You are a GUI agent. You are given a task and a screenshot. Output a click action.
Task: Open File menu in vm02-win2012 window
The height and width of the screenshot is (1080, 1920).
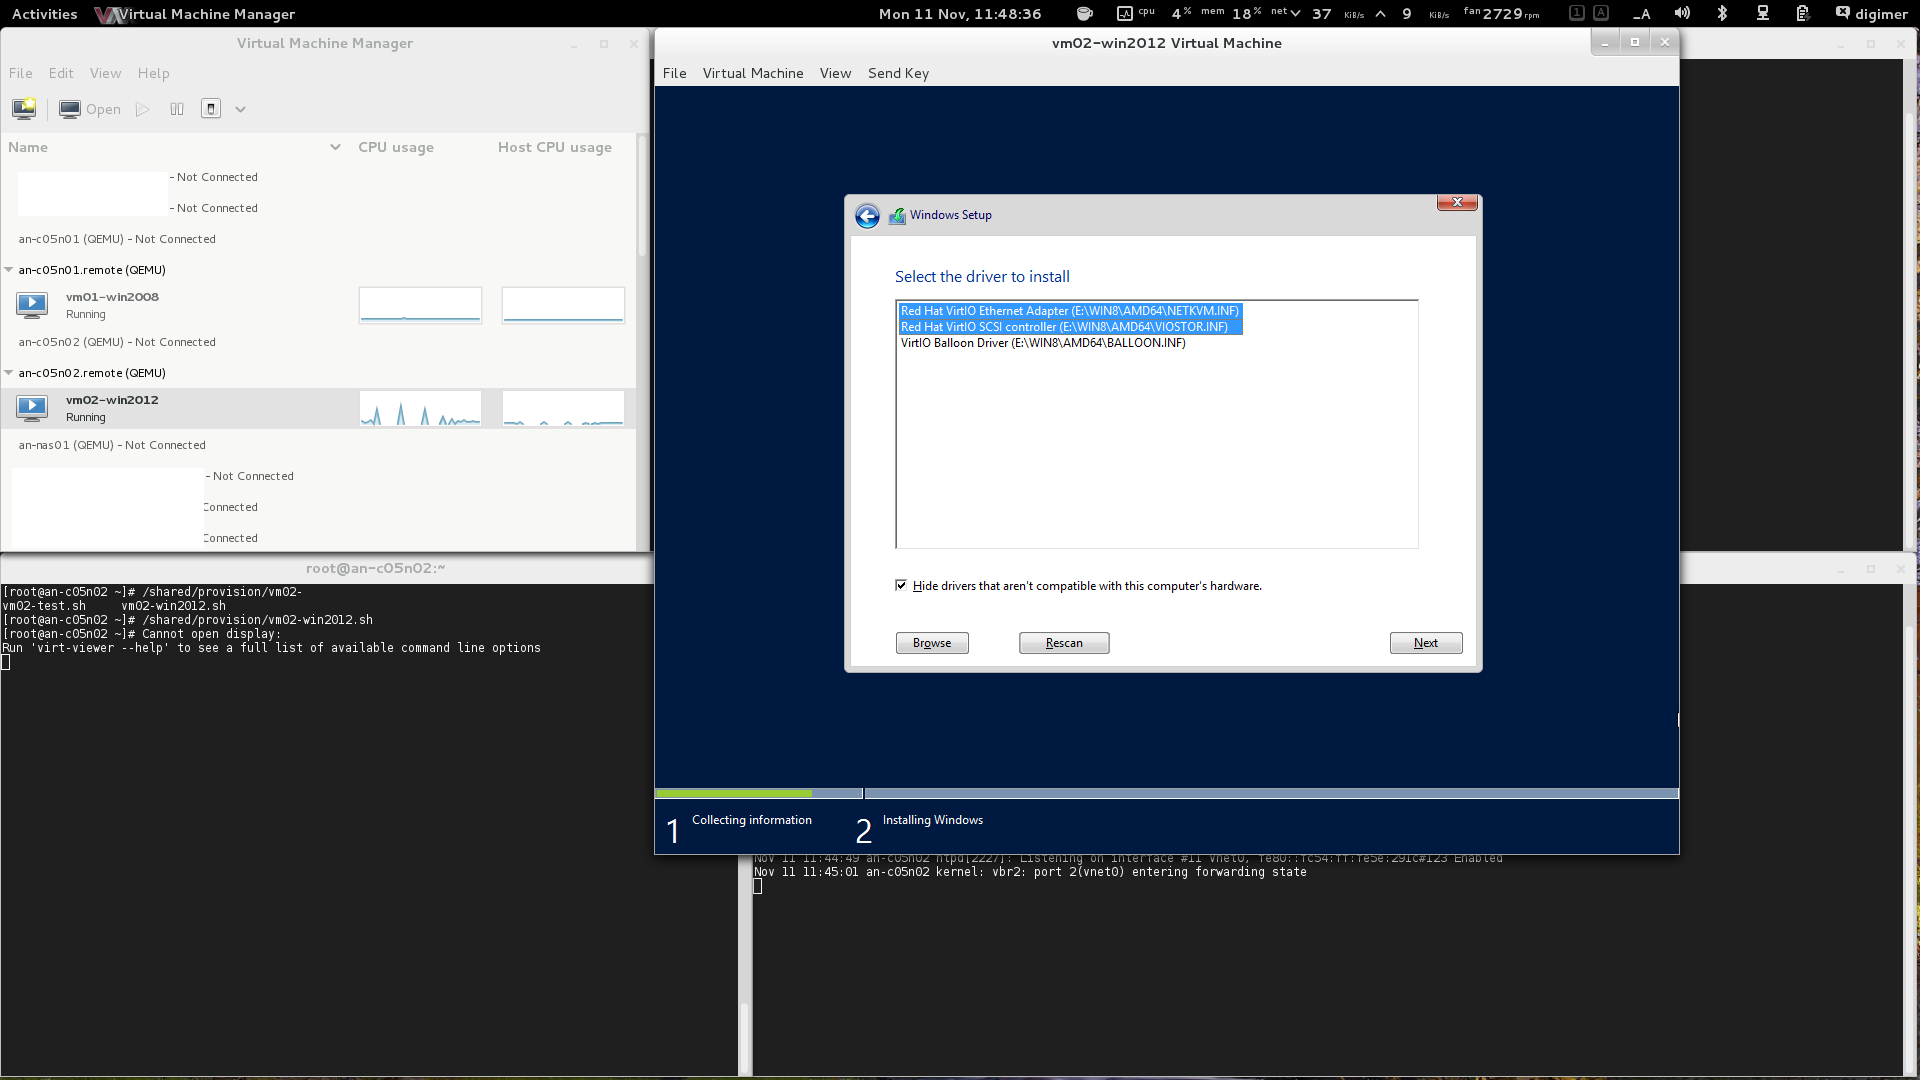pyautogui.click(x=675, y=73)
